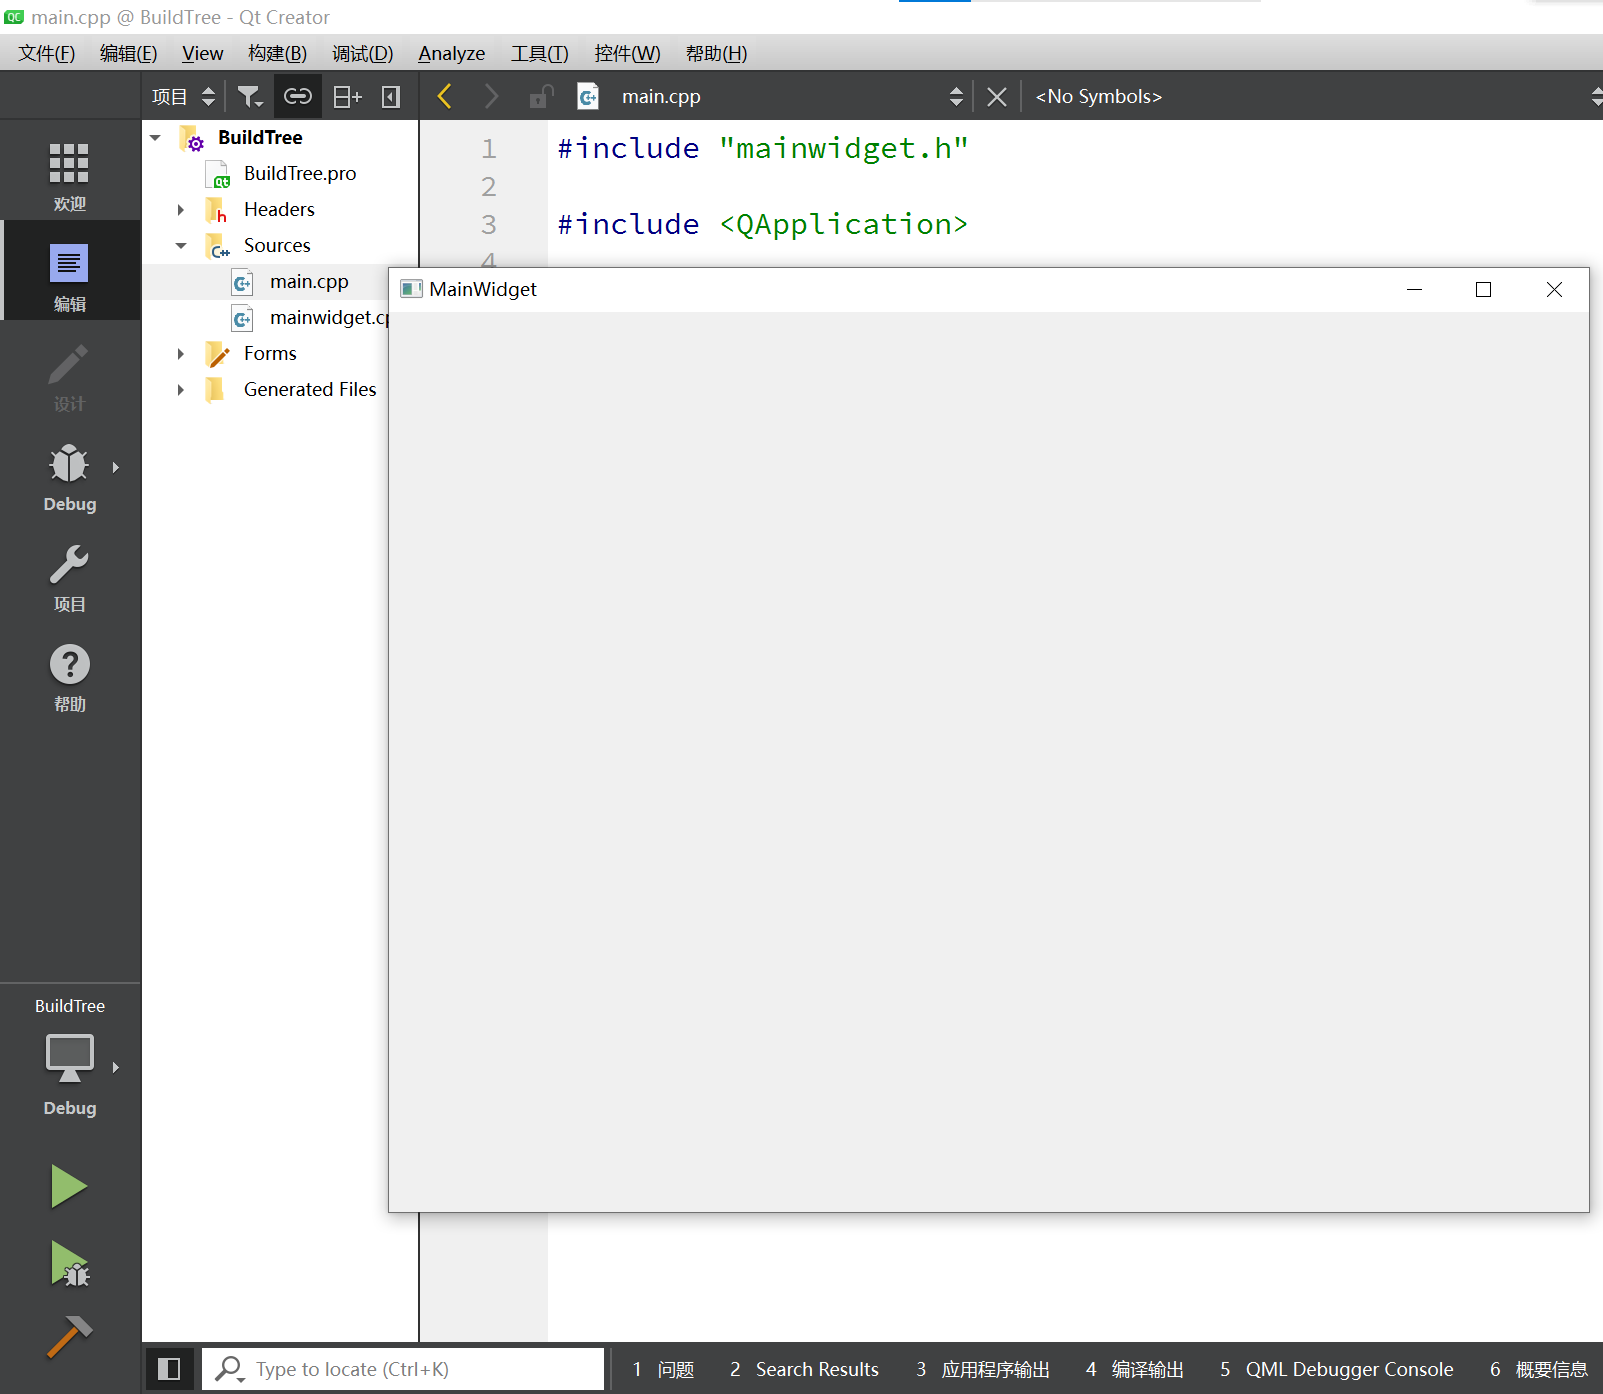Collapse the Sources folder
This screenshot has height=1394, width=1603.
(181, 245)
